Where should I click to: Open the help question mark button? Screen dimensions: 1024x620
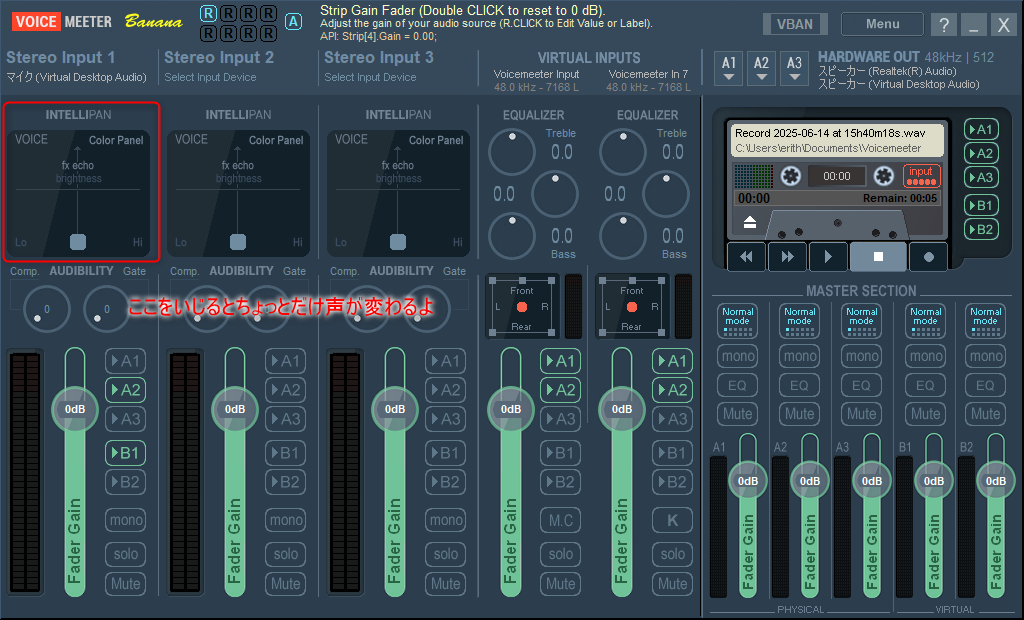[x=944, y=25]
